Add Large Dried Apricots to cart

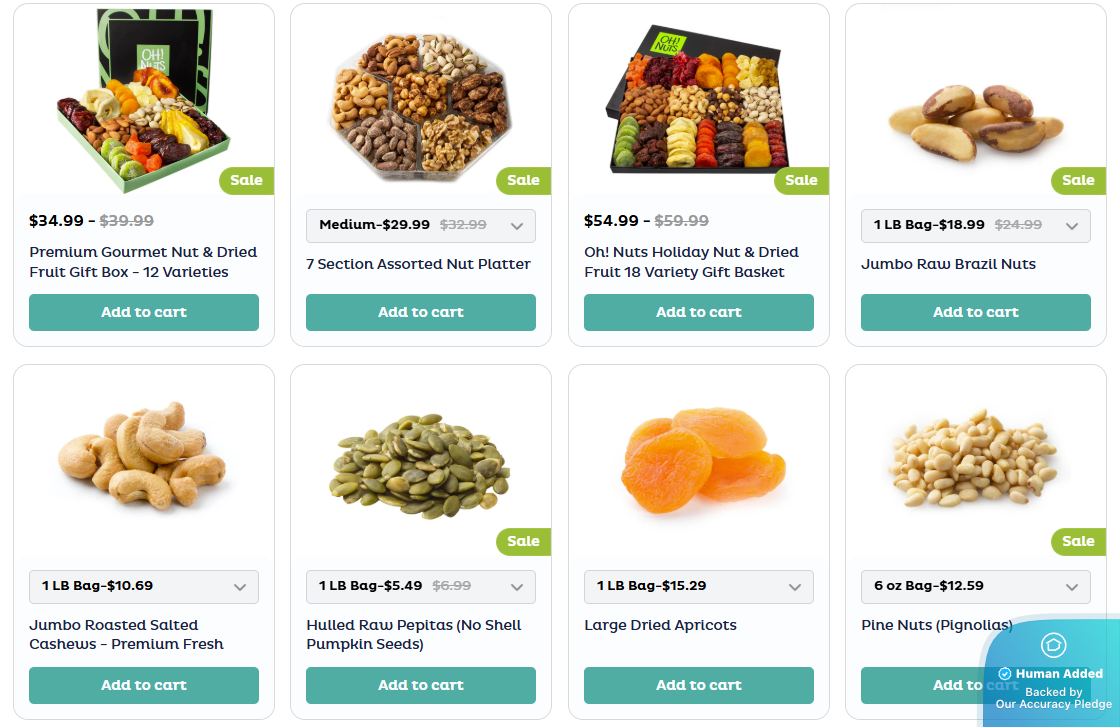698,686
